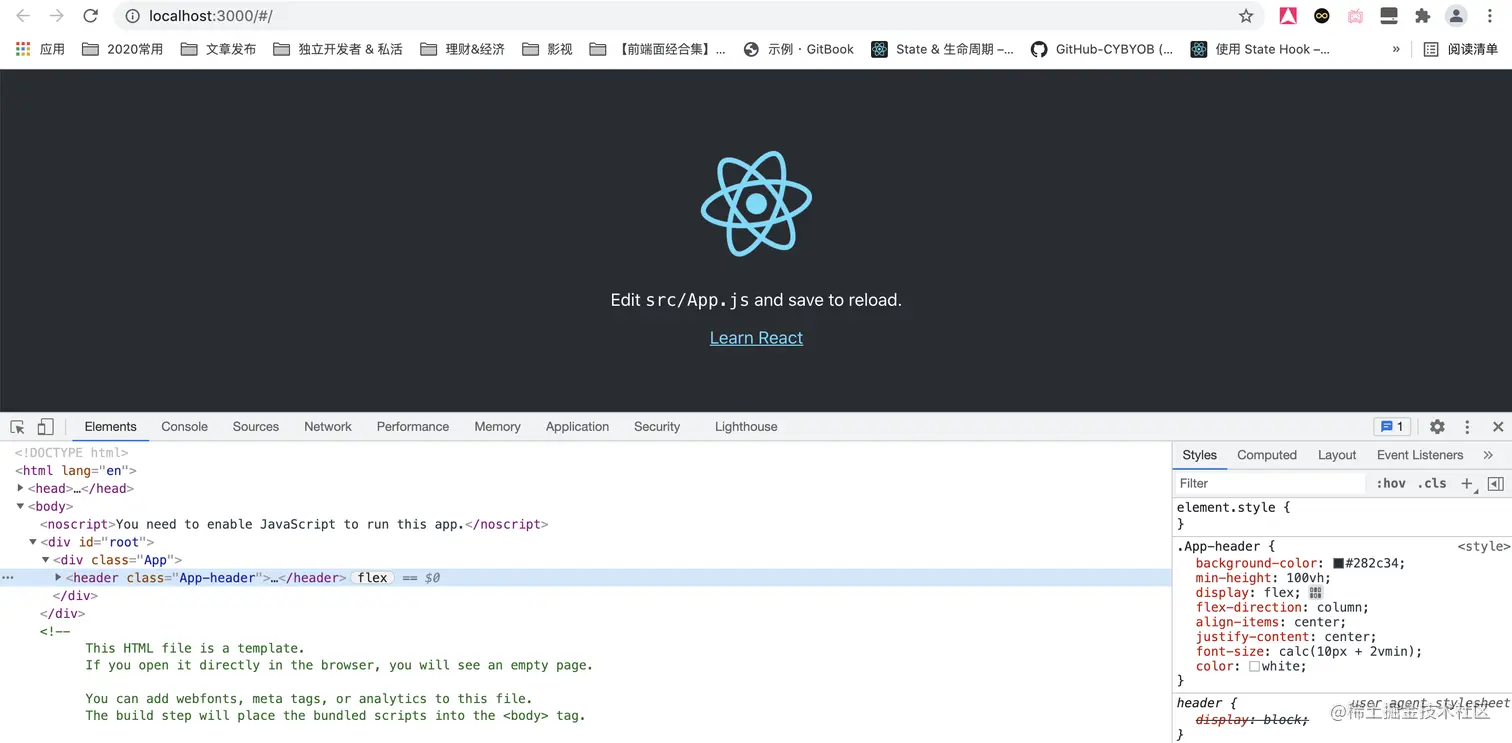Click the DevTools issues counter badge
This screenshot has height=743, width=1512.
coord(1392,427)
